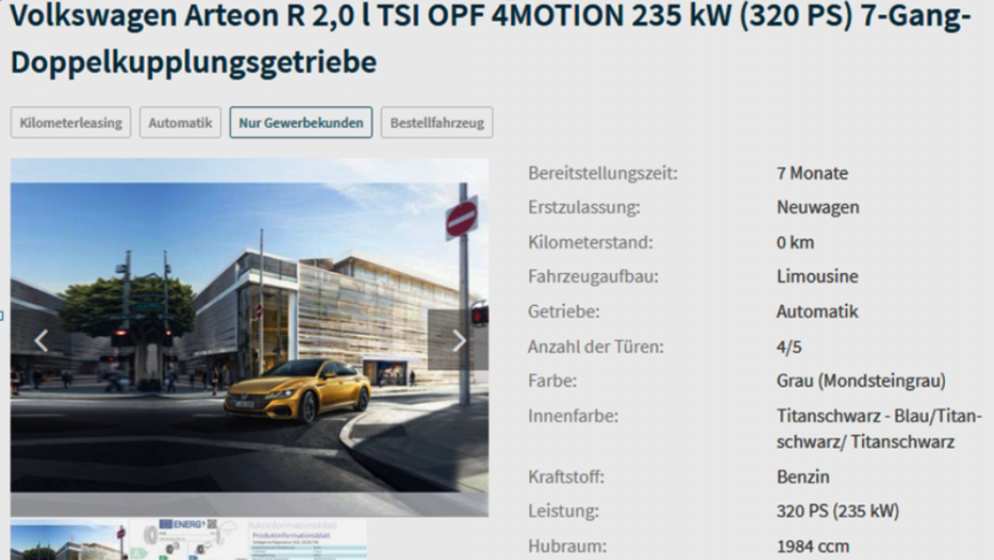The width and height of the screenshot is (994, 560).
Task: Click the 0 km Kilometerstand value
Action: 795,242
